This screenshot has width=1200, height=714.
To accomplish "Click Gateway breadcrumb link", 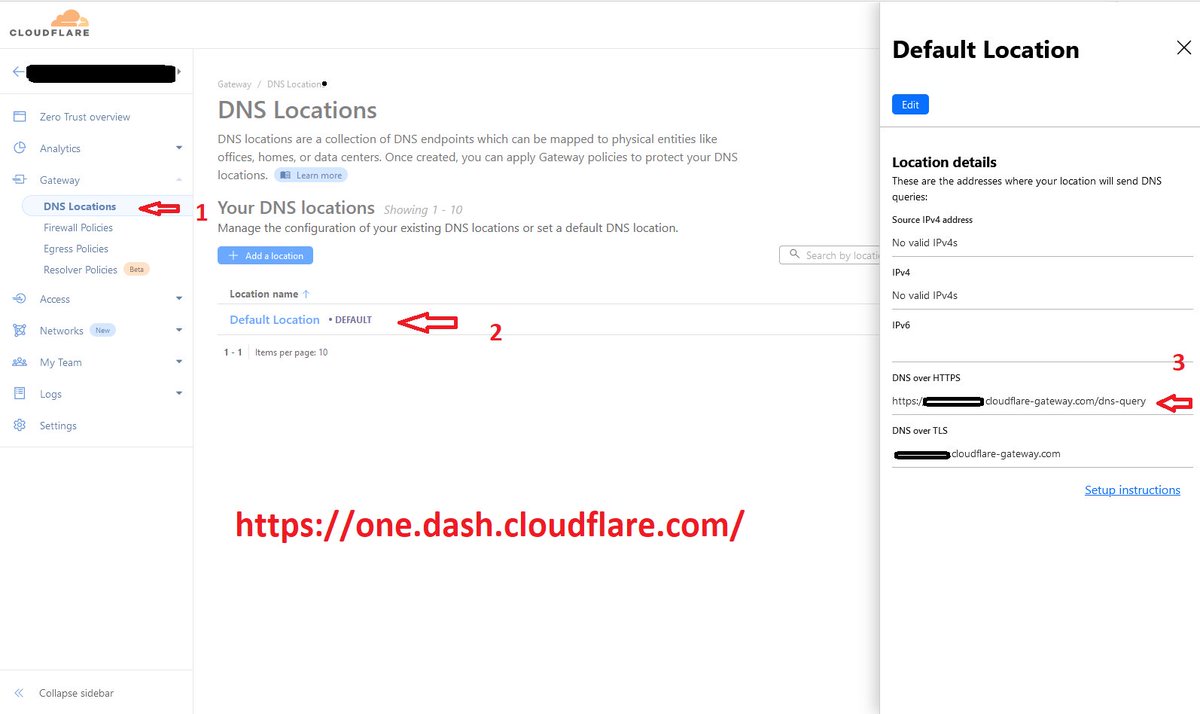I will 235,84.
